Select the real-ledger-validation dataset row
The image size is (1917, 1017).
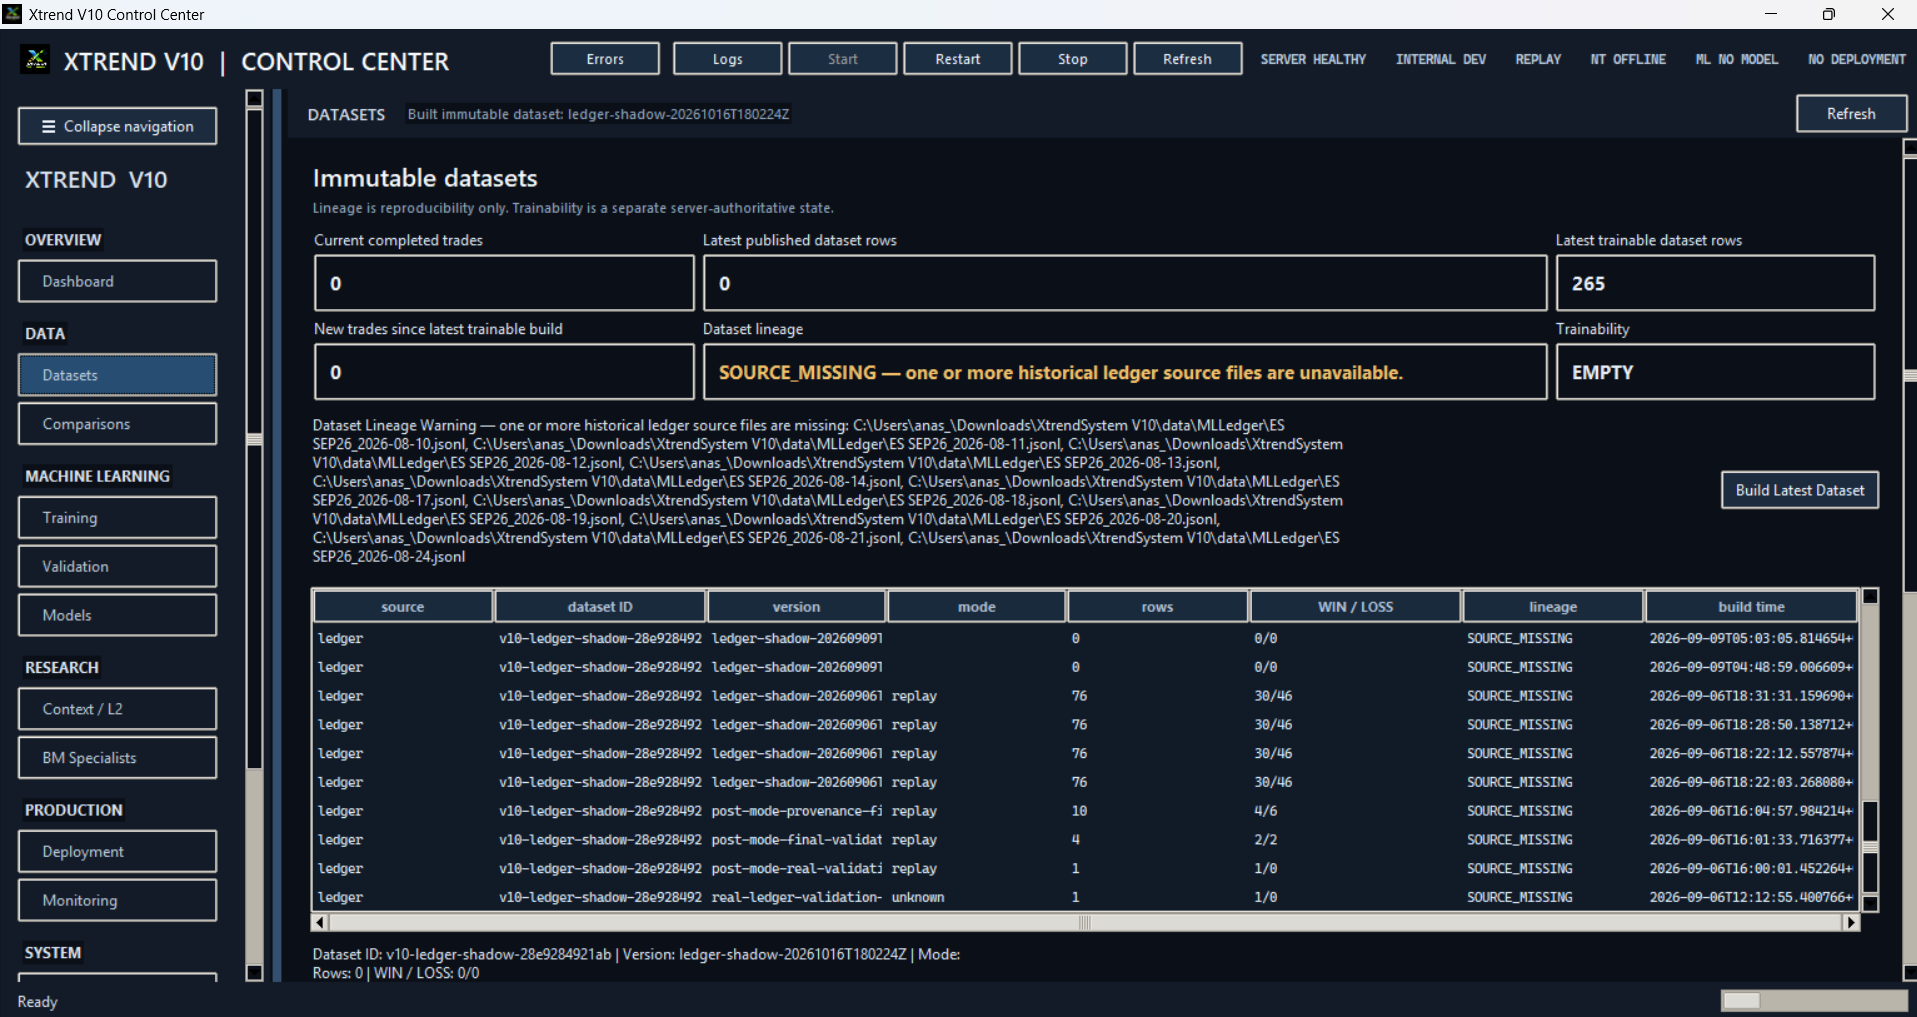[x=1085, y=897]
